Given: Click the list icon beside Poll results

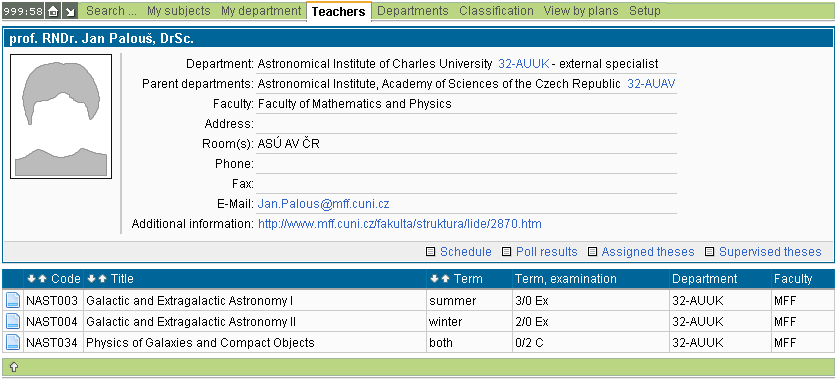Looking at the screenshot, I should (507, 252).
